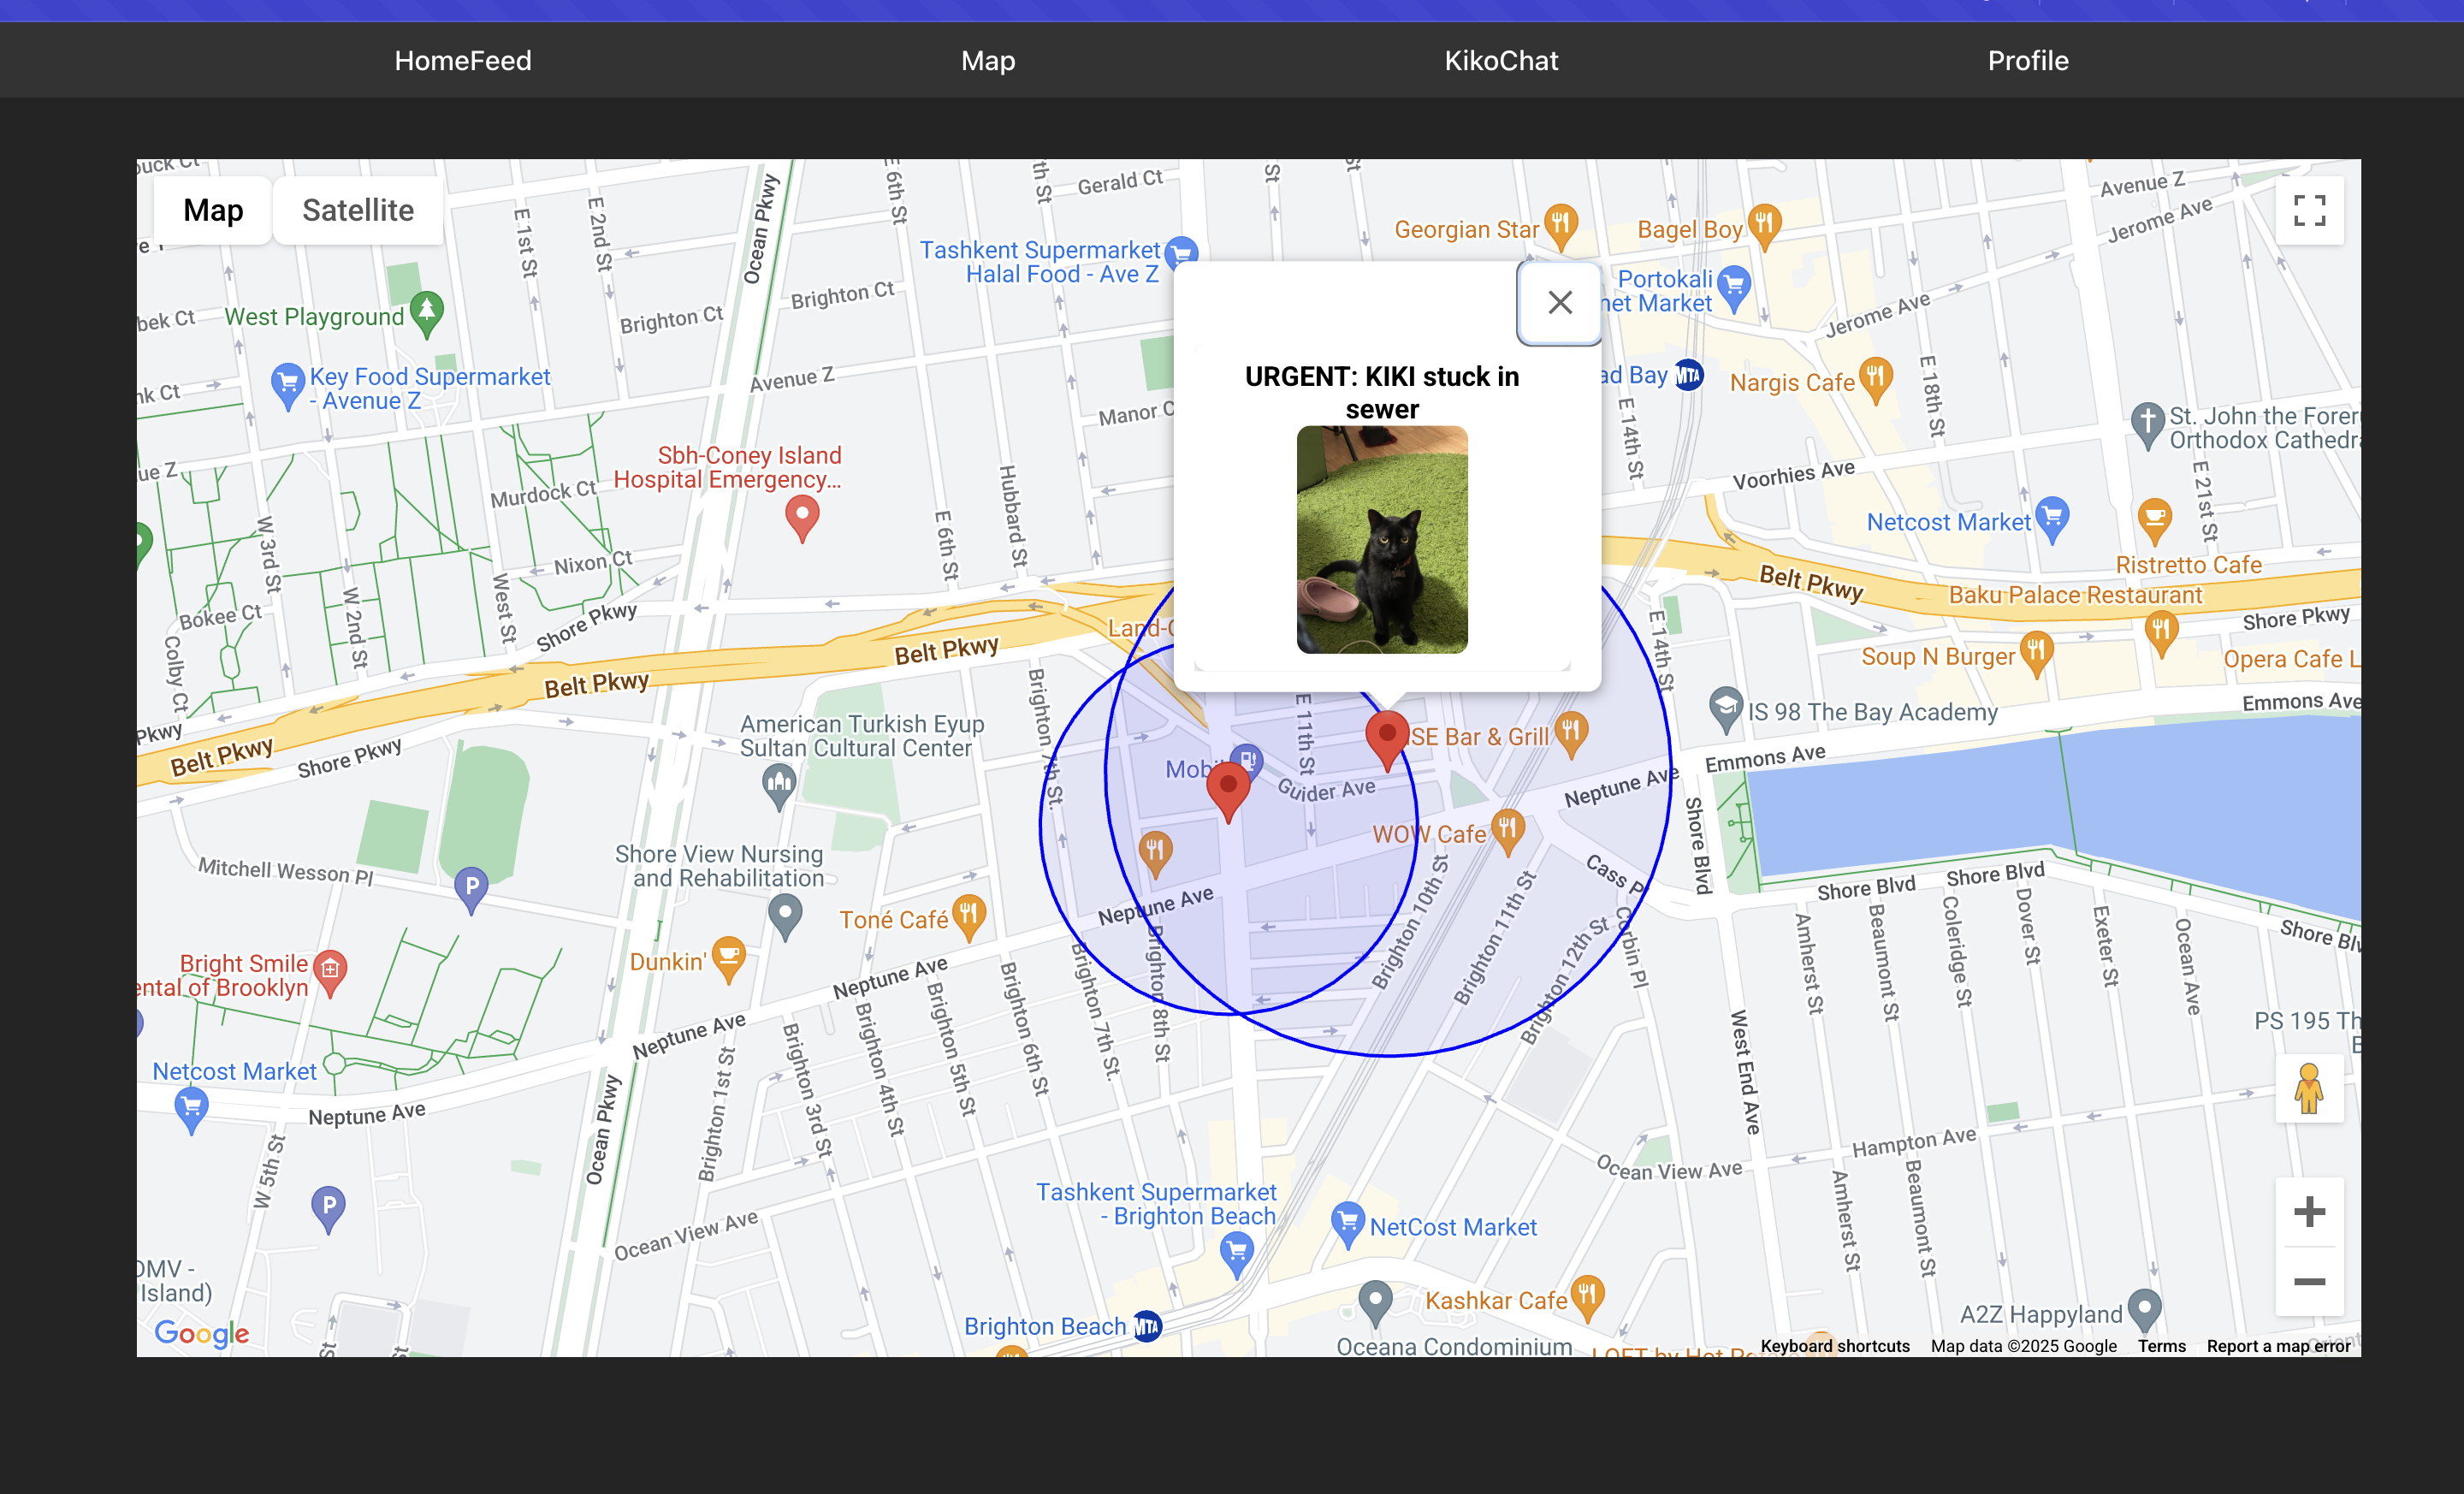This screenshot has width=2464, height=1494.
Task: Open the Profile tab
Action: click(x=2027, y=61)
